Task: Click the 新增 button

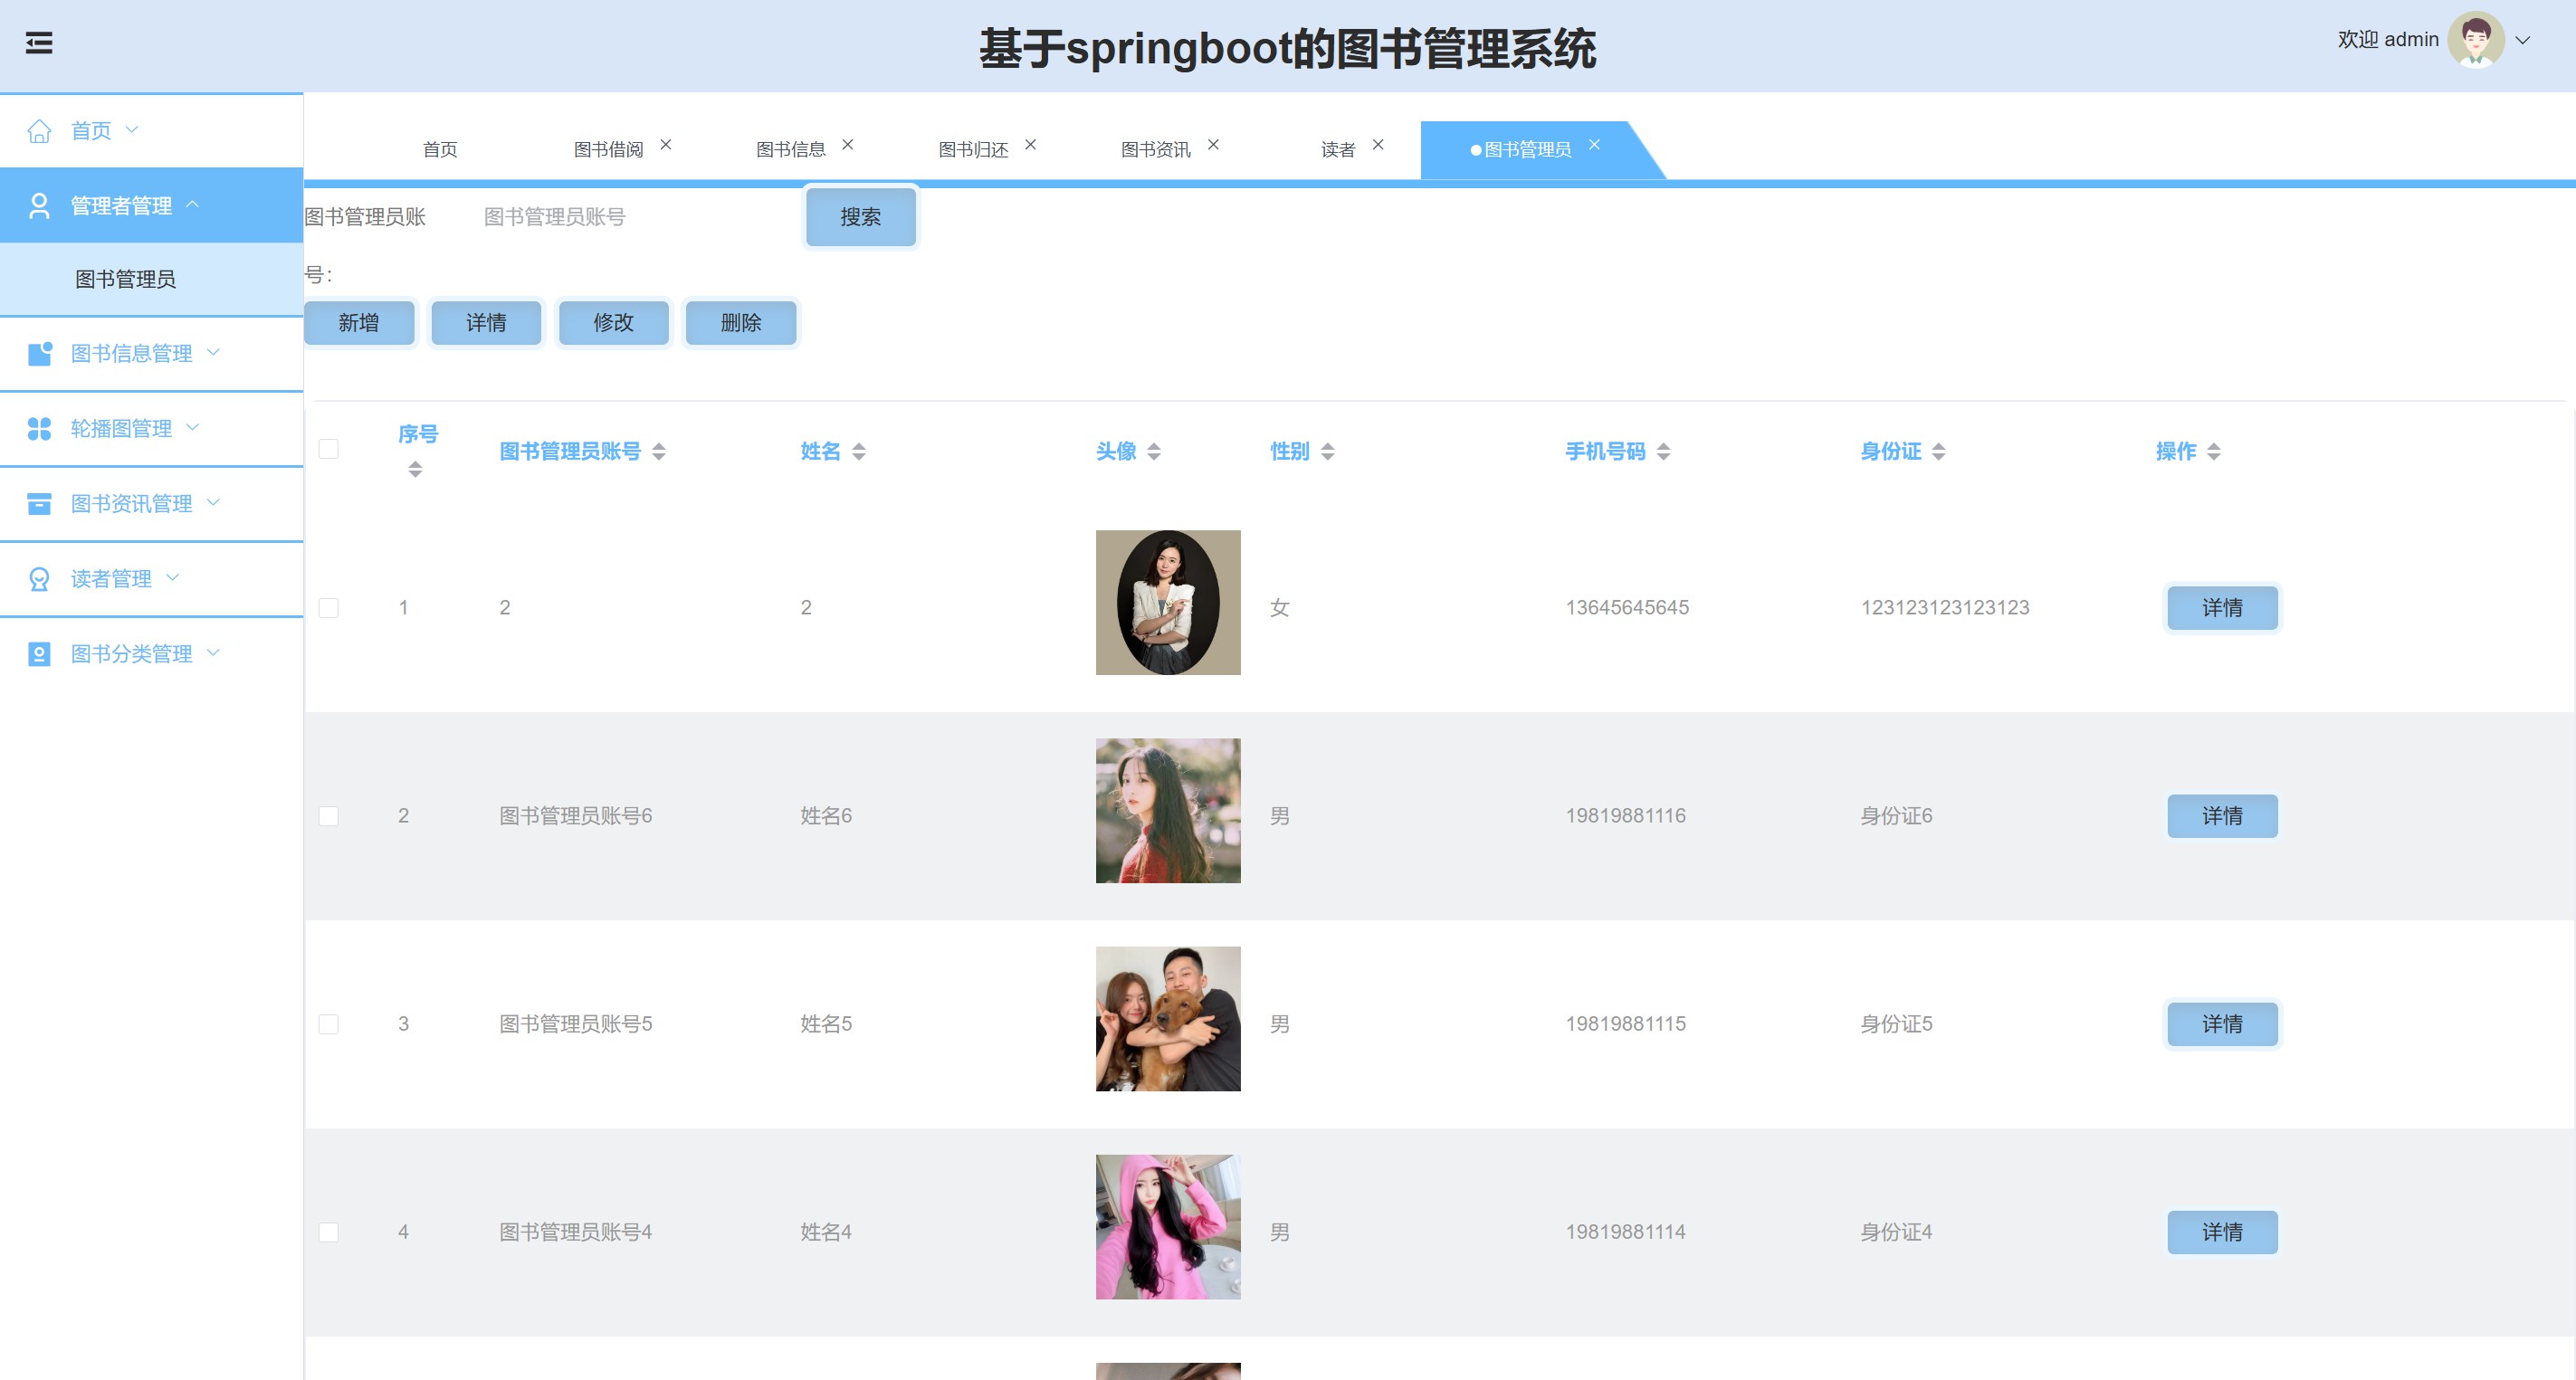Action: click(x=359, y=322)
